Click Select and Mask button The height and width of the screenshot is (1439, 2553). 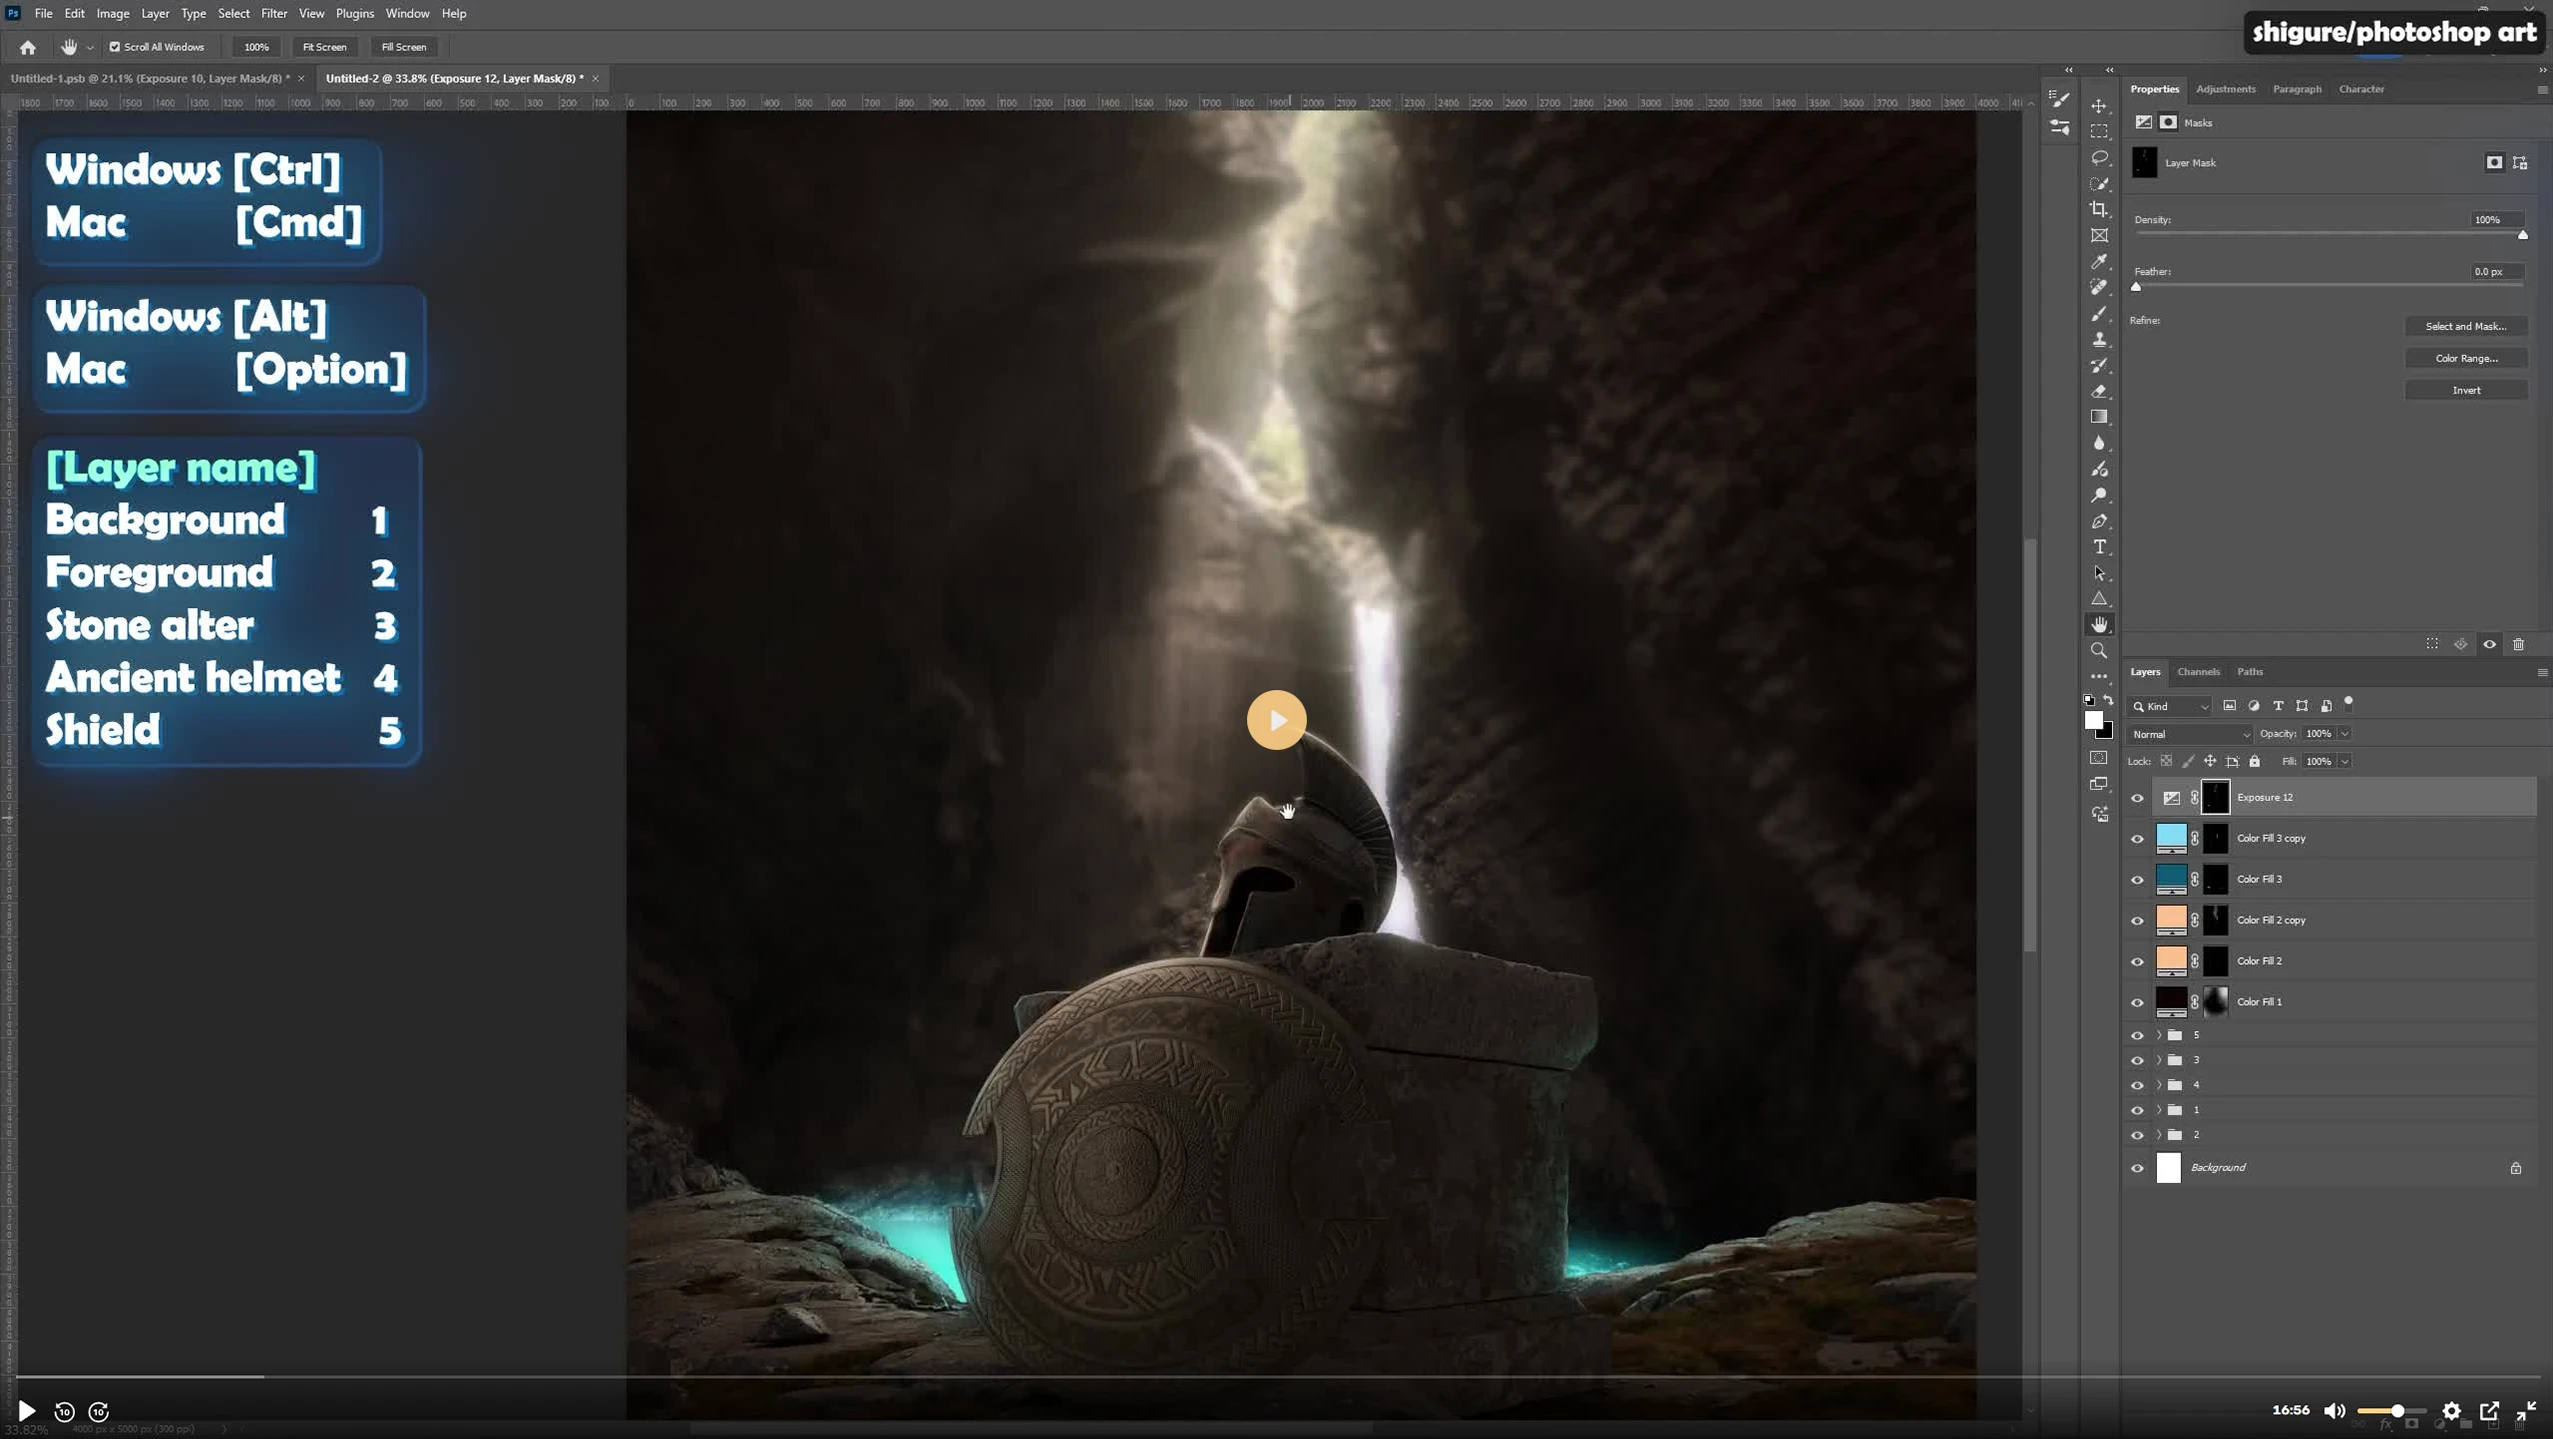2465,326
